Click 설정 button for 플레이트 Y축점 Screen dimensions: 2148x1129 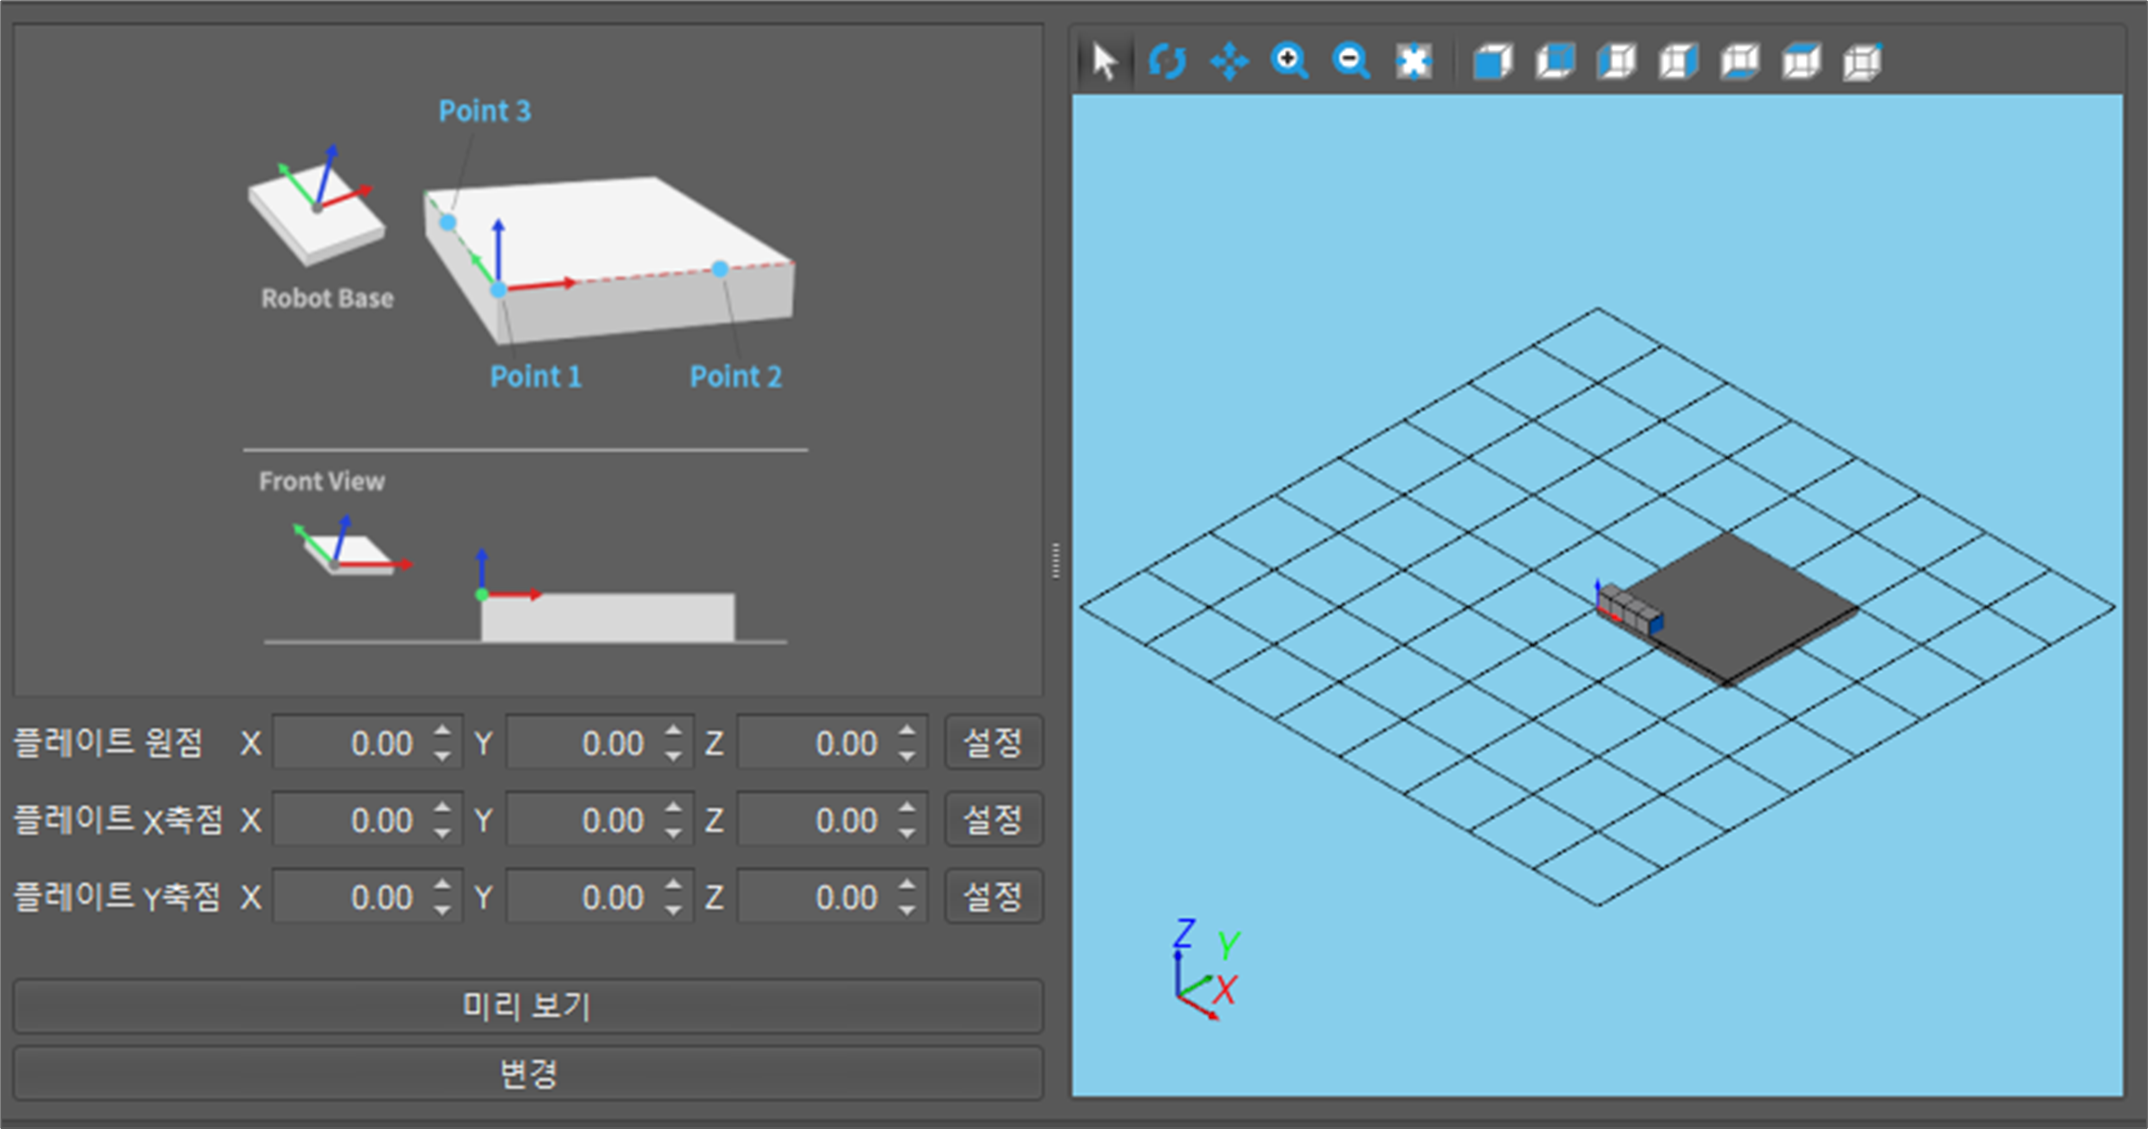coord(993,897)
